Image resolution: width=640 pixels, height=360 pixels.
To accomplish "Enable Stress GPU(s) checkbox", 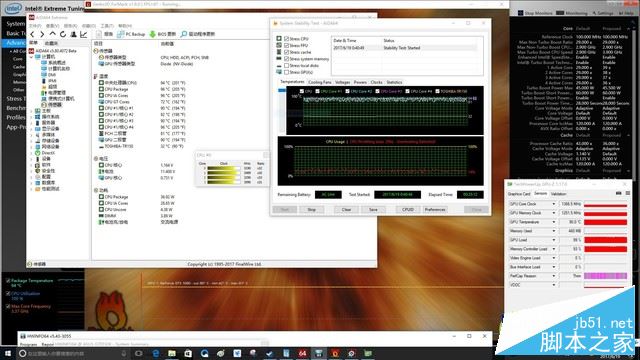I will point(287,72).
